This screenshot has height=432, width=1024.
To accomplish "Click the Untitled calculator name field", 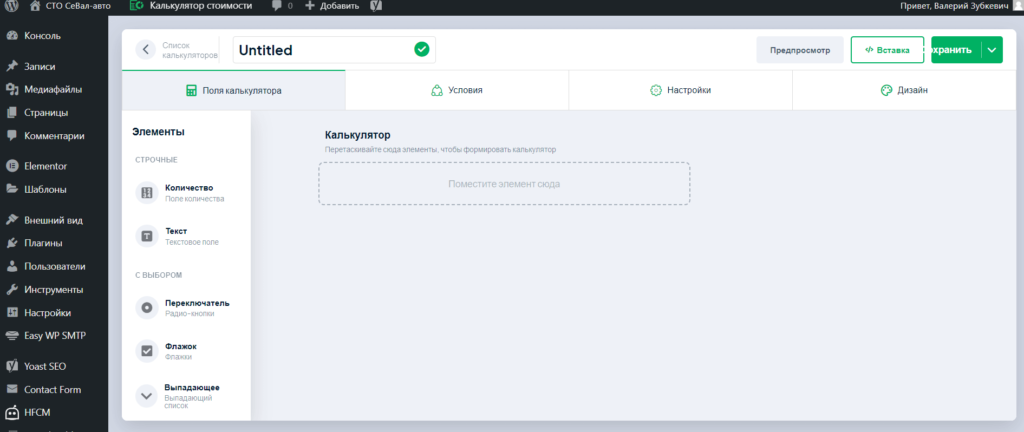I will 334,50.
